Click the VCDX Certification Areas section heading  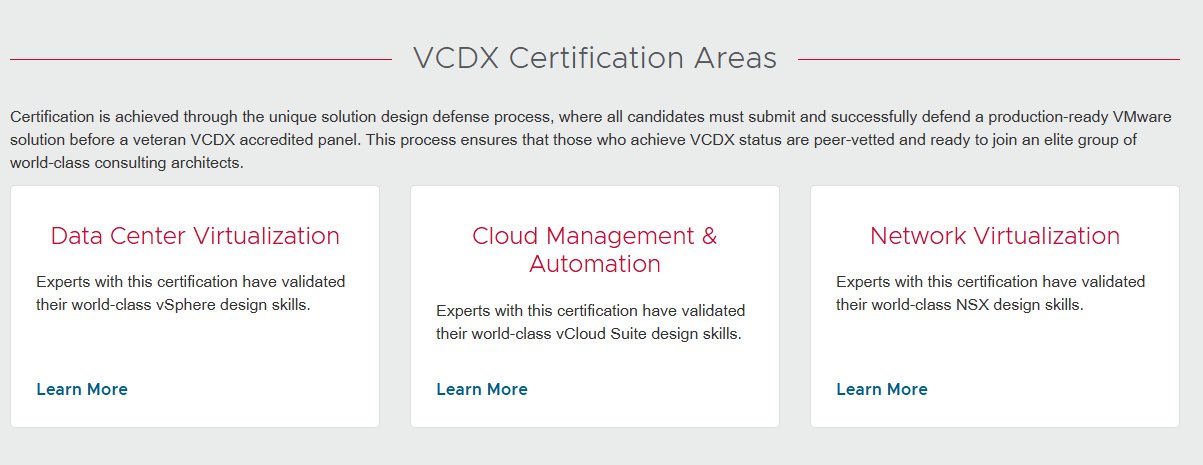click(x=595, y=58)
